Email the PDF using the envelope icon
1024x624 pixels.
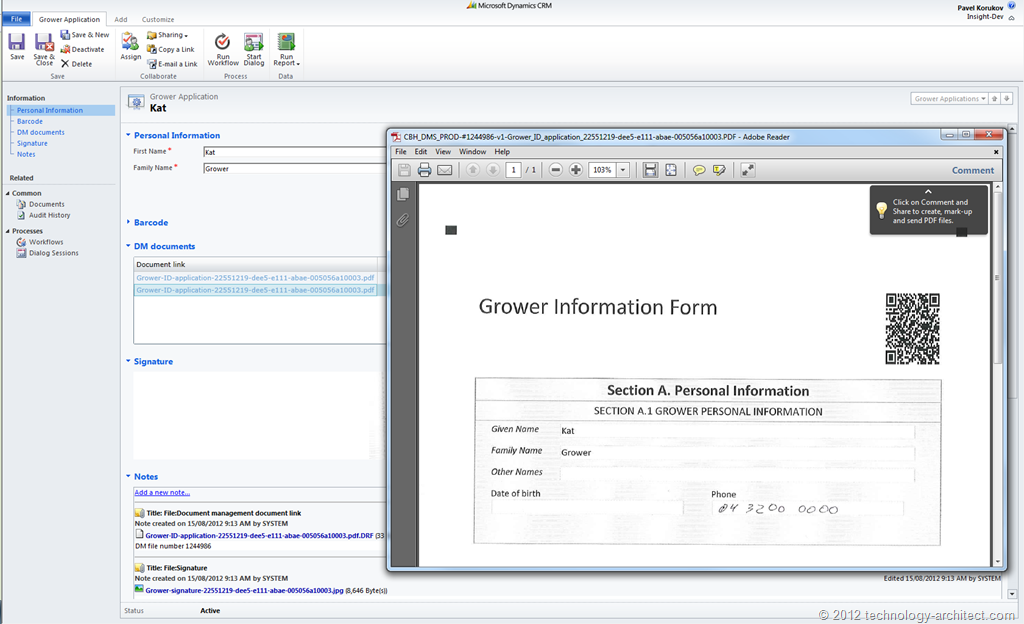(x=443, y=170)
